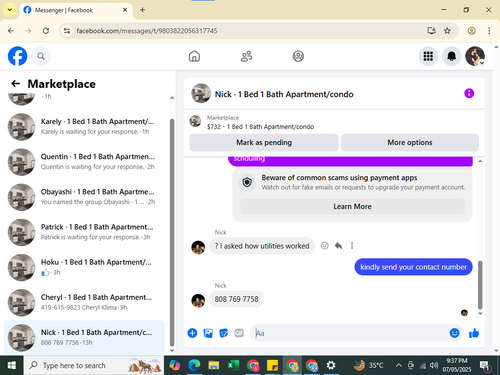React to Nick's utilities message with emoji
The image size is (500, 375).
click(324, 246)
